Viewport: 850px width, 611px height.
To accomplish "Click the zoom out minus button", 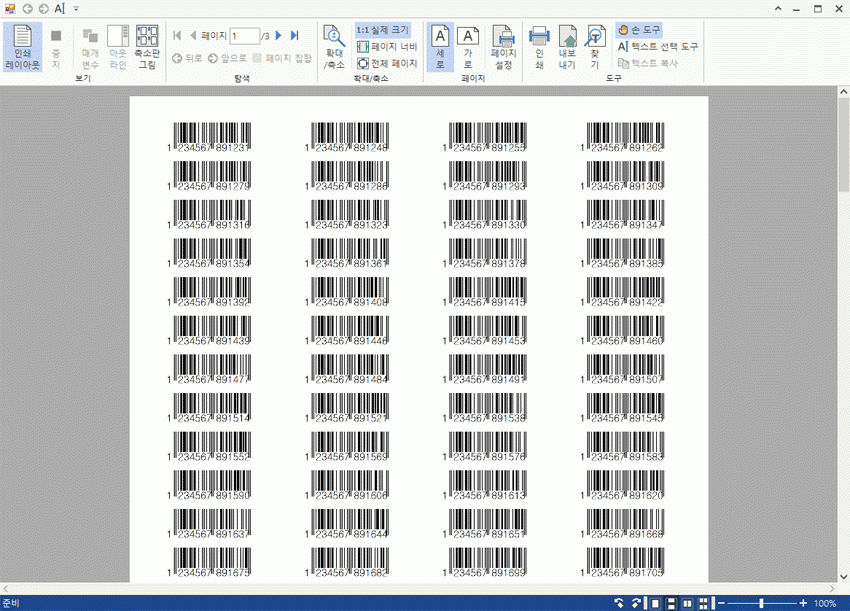I will pyautogui.click(x=721, y=603).
